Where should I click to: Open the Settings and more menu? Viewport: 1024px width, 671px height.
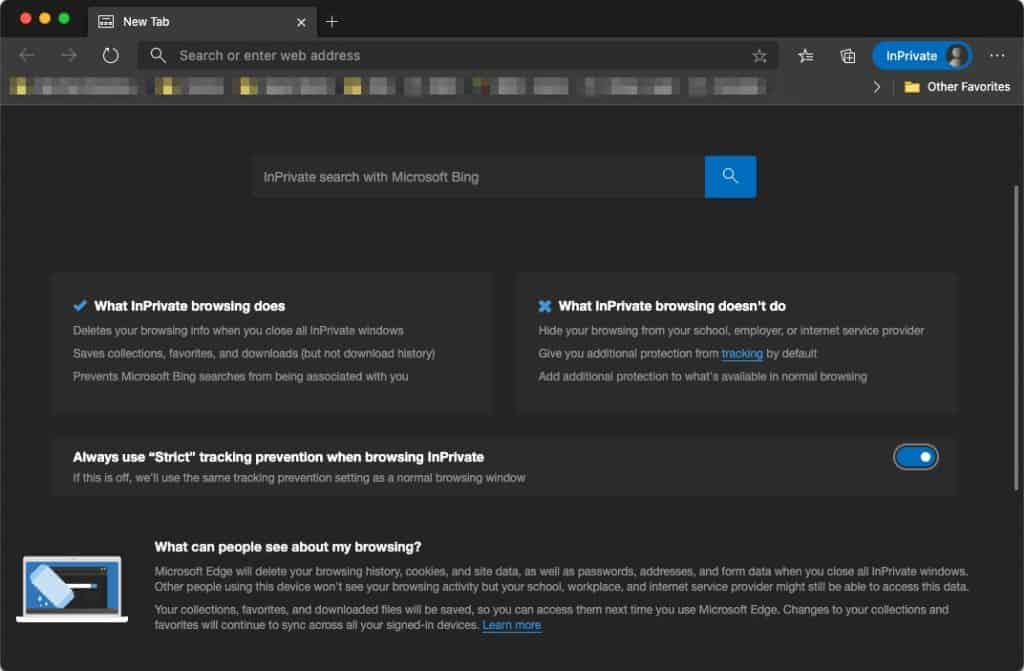click(997, 55)
